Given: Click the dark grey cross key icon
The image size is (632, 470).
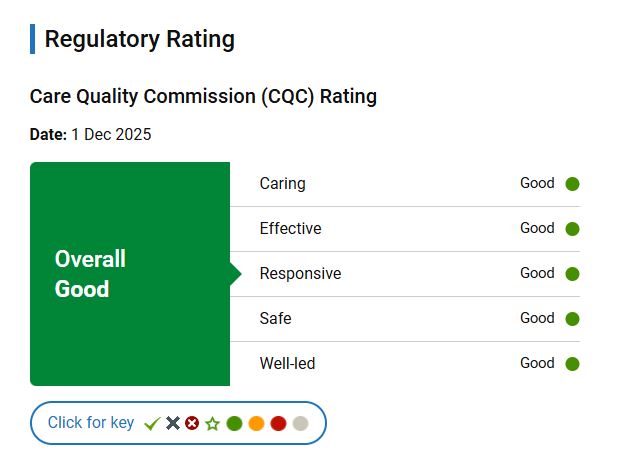Looking at the screenshot, I should click(x=173, y=423).
